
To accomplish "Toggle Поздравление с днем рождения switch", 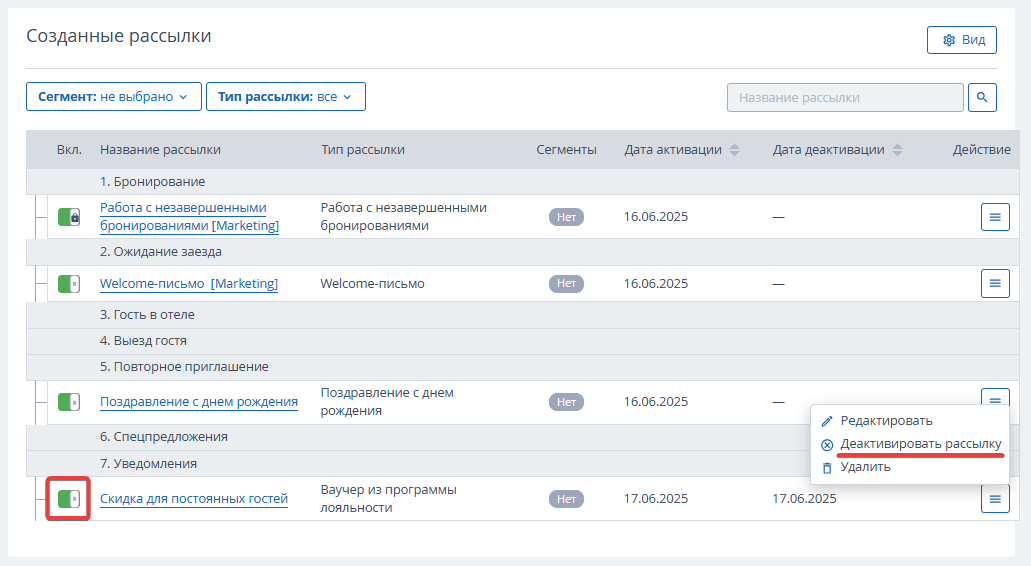I will pyautogui.click(x=69, y=402).
